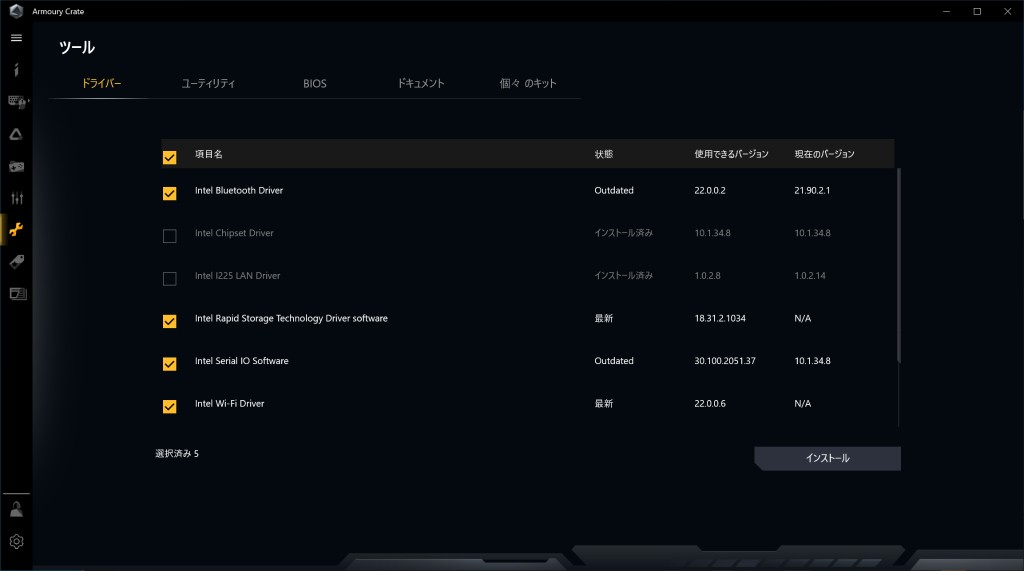Click 最新 status of Wi-Fi Driver
Image resolution: width=1024 pixels, height=571 pixels.
click(603, 404)
